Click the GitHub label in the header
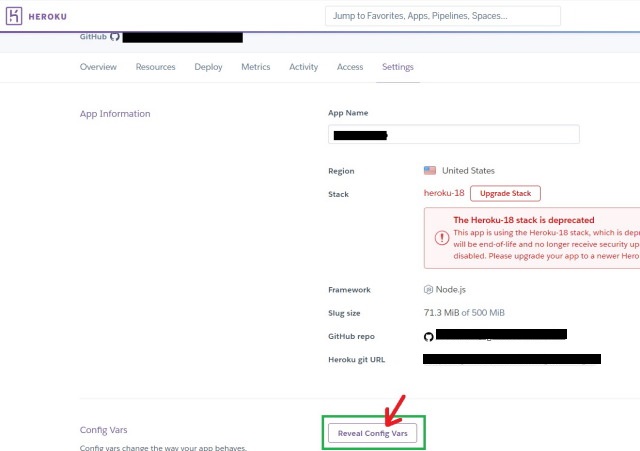The height and width of the screenshot is (451, 640). pos(93,37)
